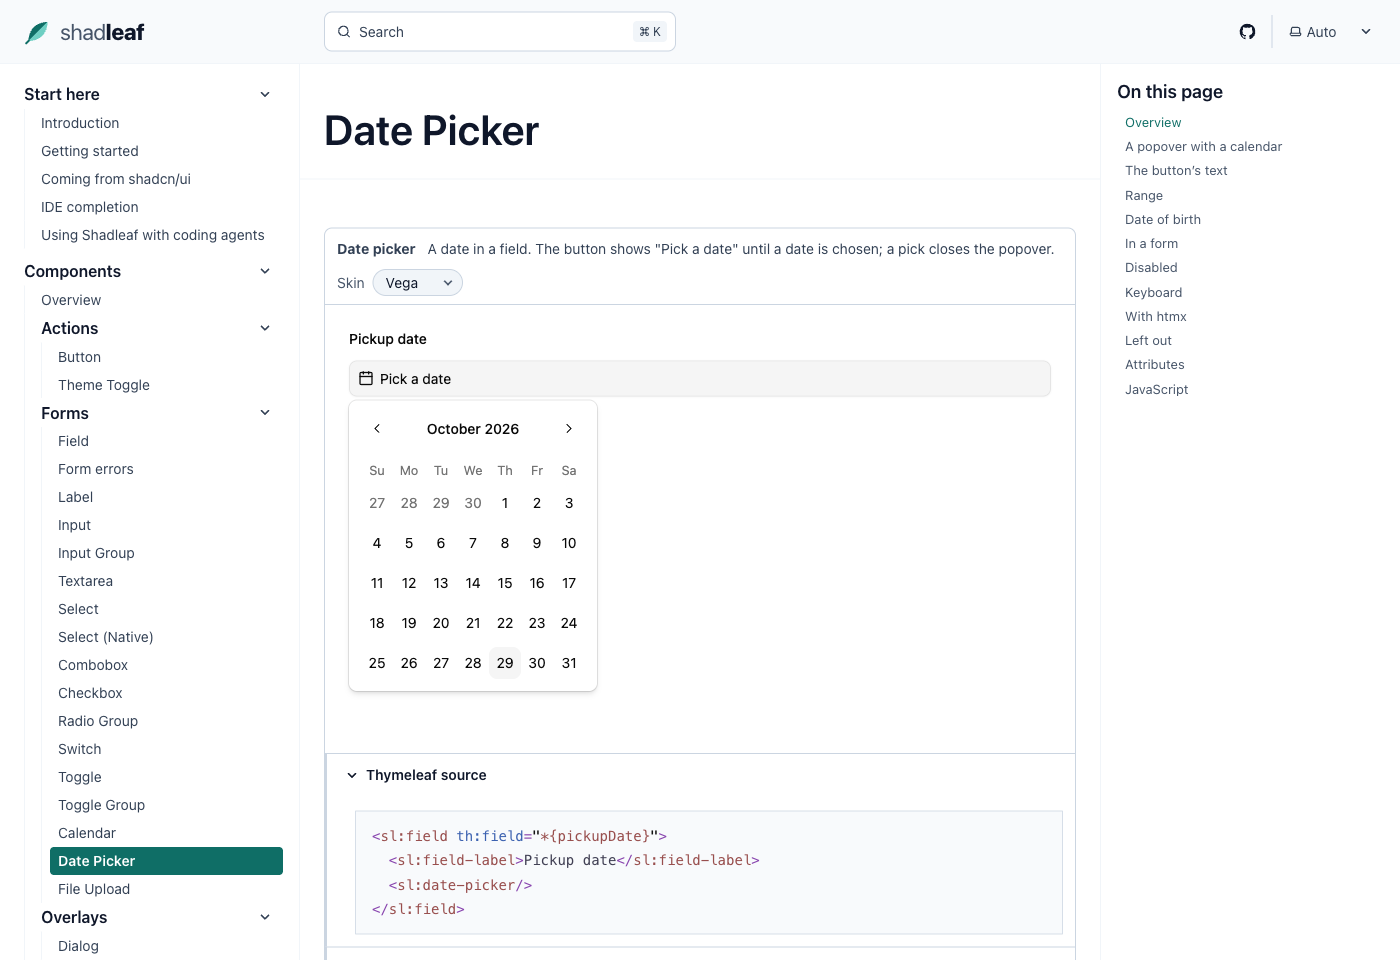Jump to Keyboard section

pos(1154,292)
